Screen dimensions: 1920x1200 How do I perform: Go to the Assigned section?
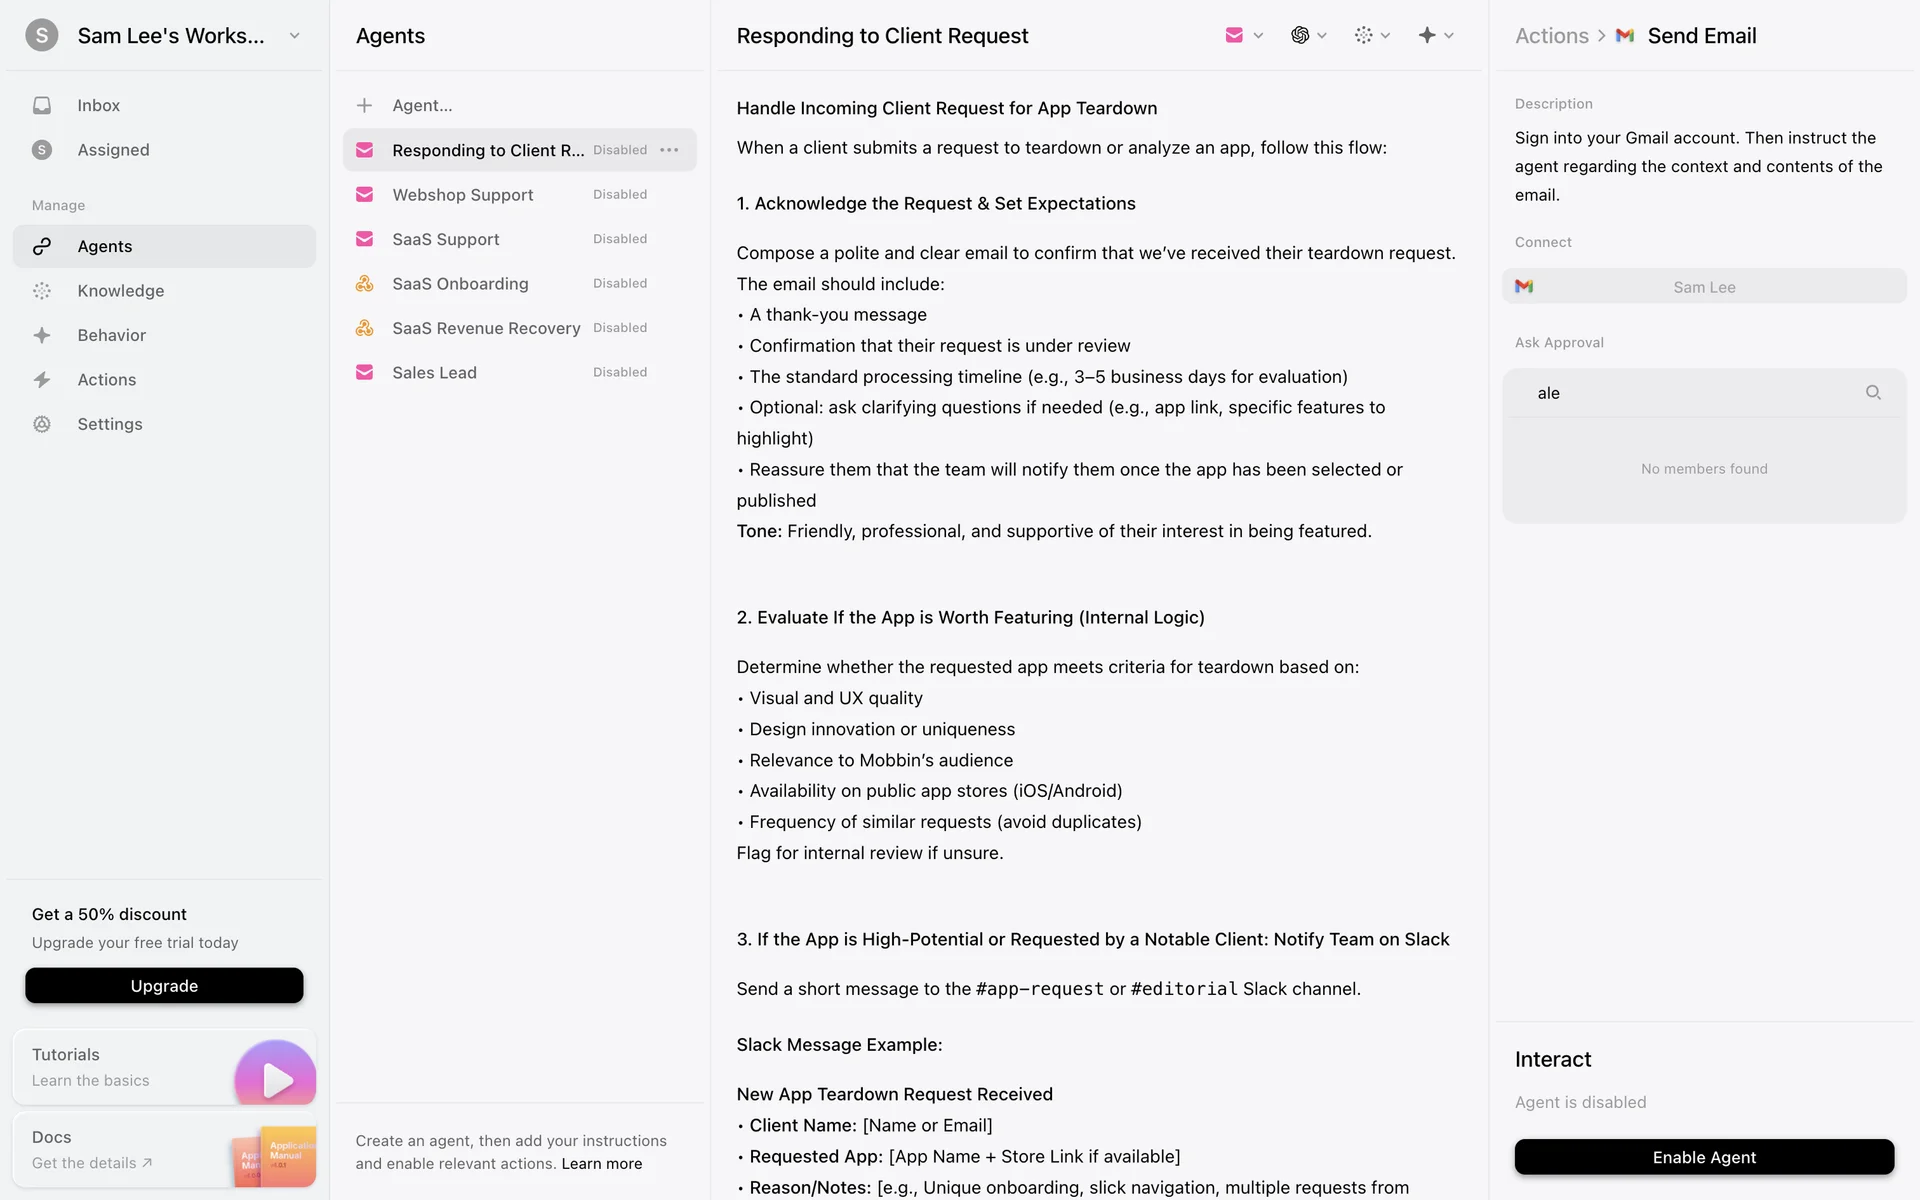click(113, 150)
